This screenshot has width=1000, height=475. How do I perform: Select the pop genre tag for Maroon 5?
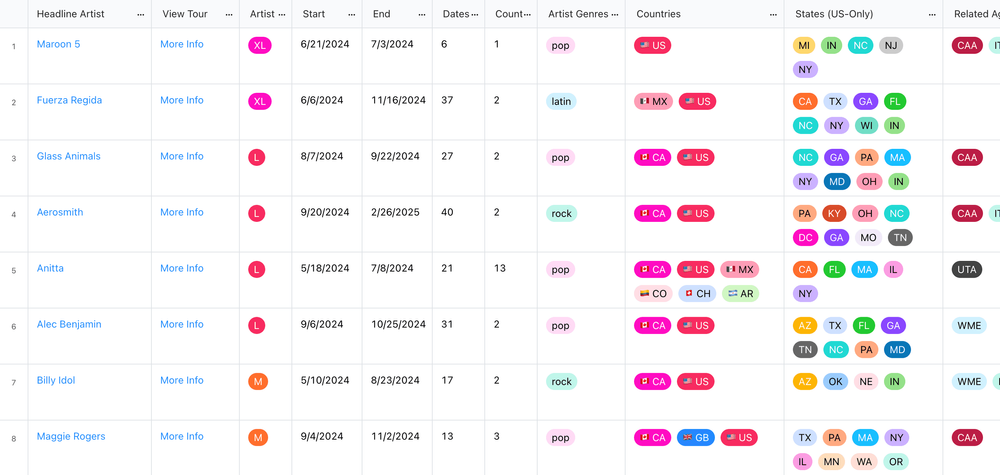pyautogui.click(x=561, y=45)
